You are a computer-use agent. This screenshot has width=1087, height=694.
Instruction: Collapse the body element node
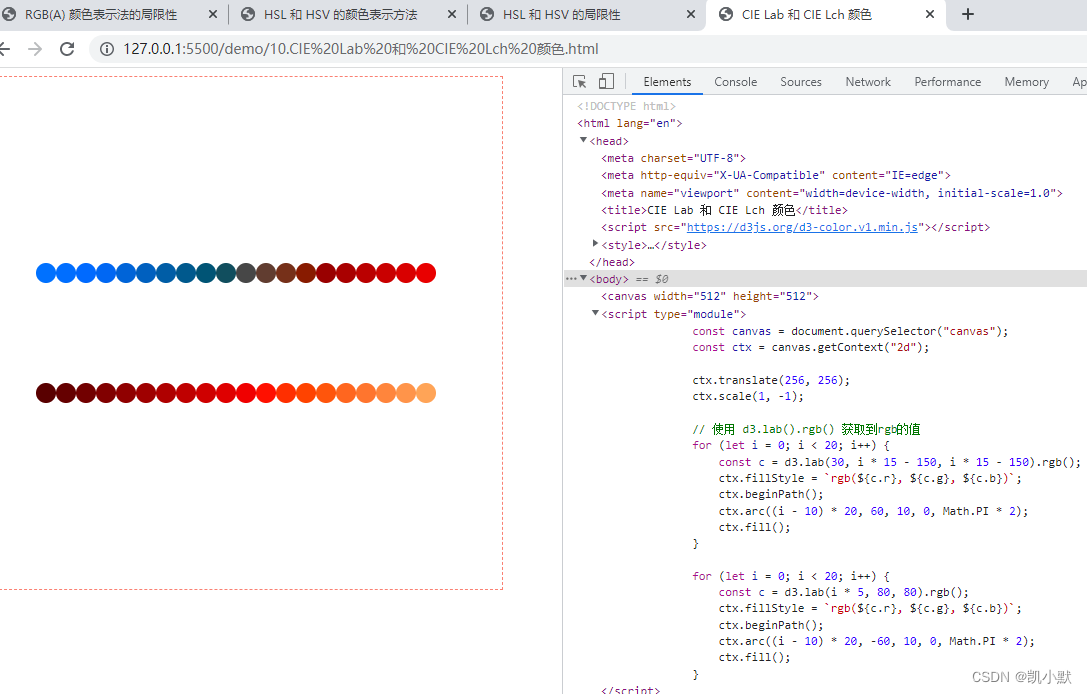pyautogui.click(x=584, y=278)
